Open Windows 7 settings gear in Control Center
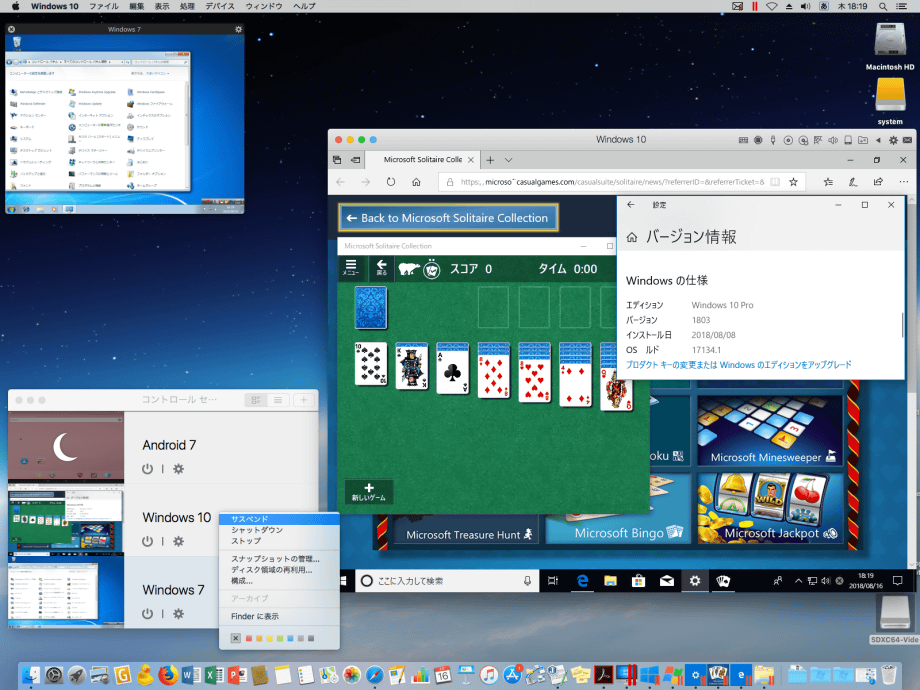920x690 pixels. coord(178,613)
